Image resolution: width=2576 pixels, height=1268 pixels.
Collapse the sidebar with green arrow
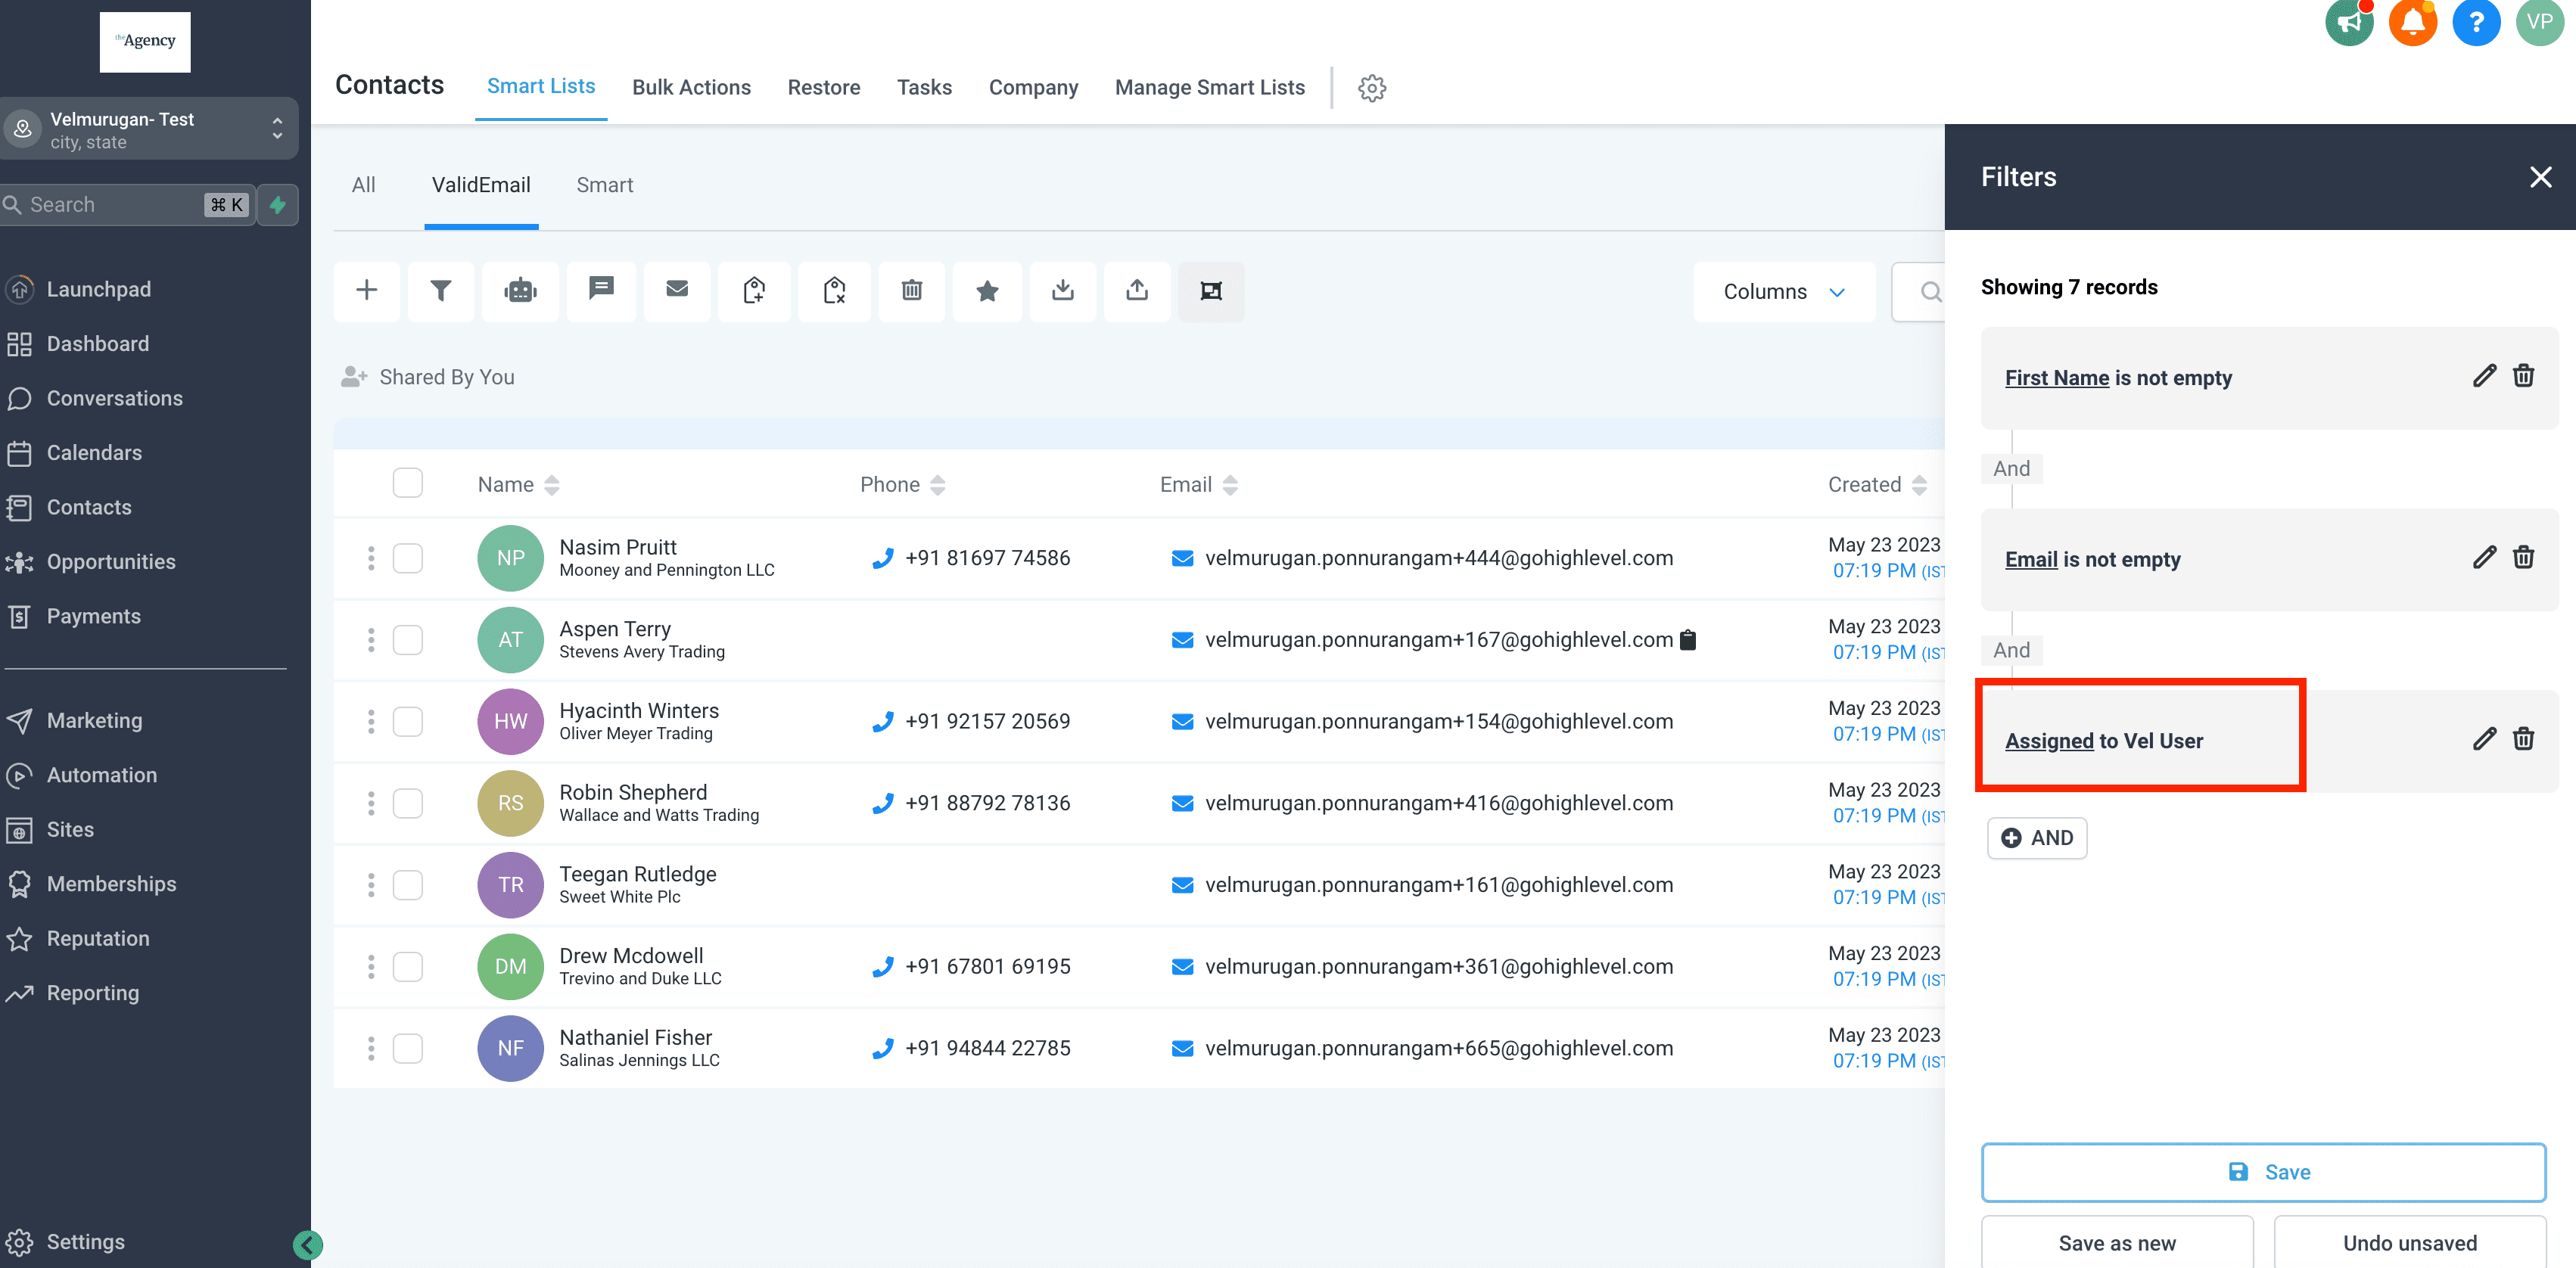coord(308,1245)
